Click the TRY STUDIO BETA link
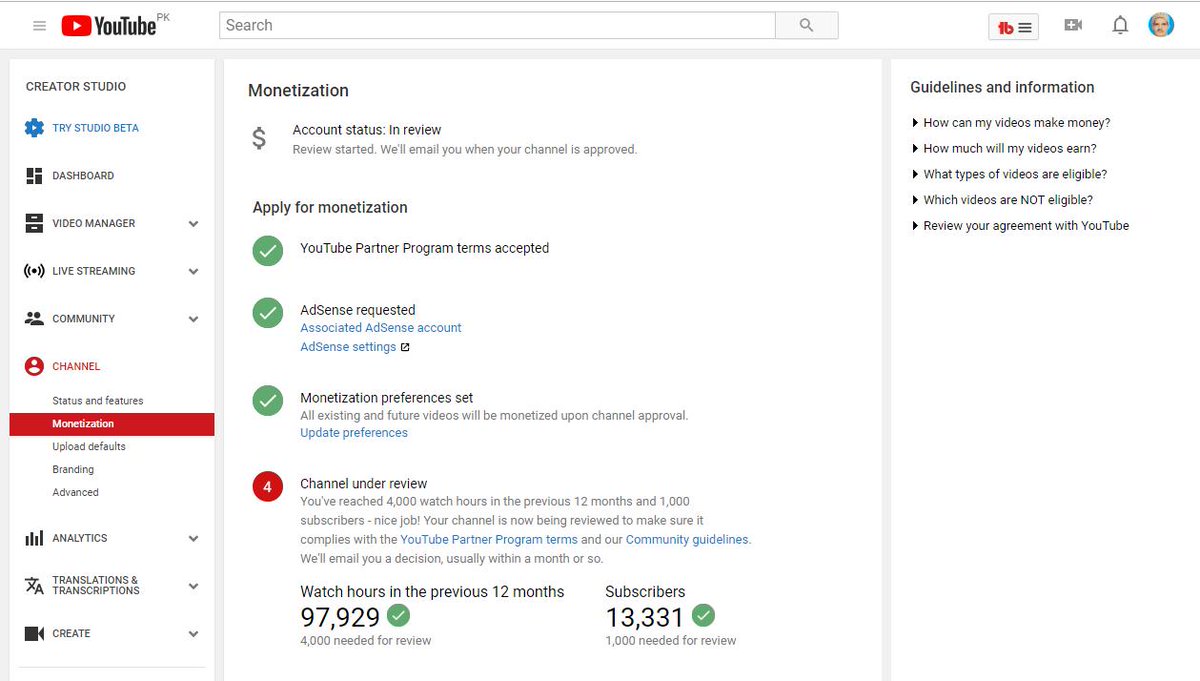Image resolution: width=1200 pixels, height=681 pixels. (x=96, y=128)
